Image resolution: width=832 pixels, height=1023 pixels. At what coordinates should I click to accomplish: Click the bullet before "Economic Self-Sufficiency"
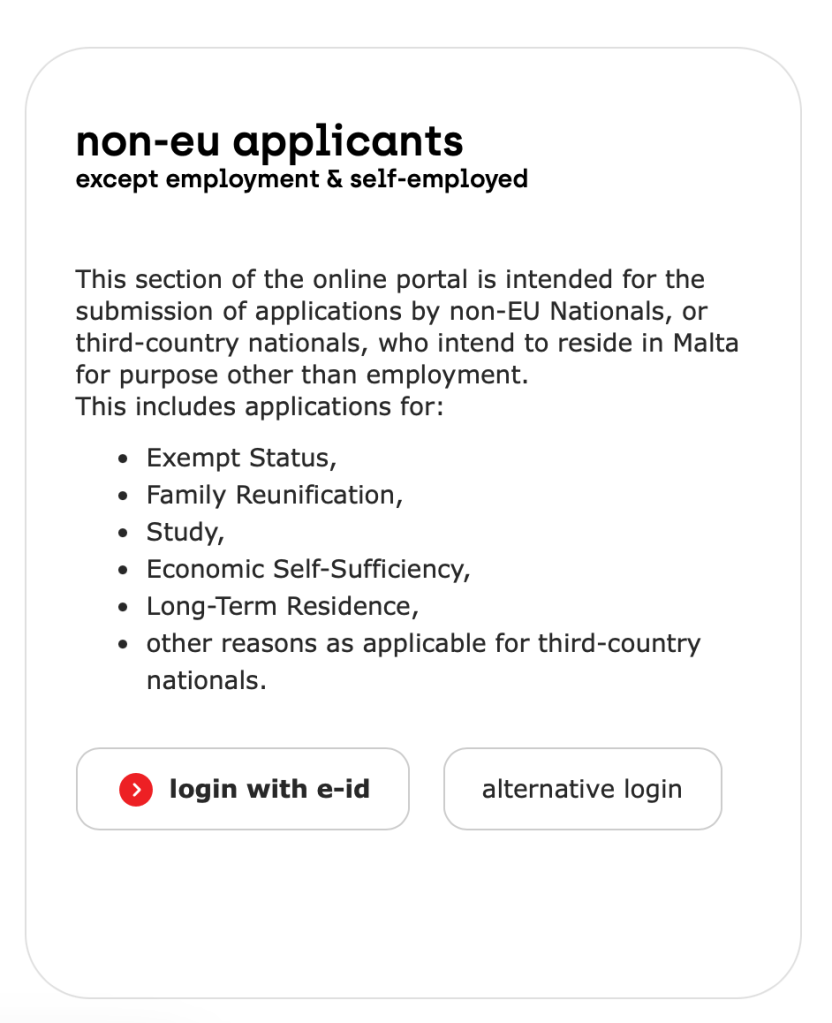[123, 570]
